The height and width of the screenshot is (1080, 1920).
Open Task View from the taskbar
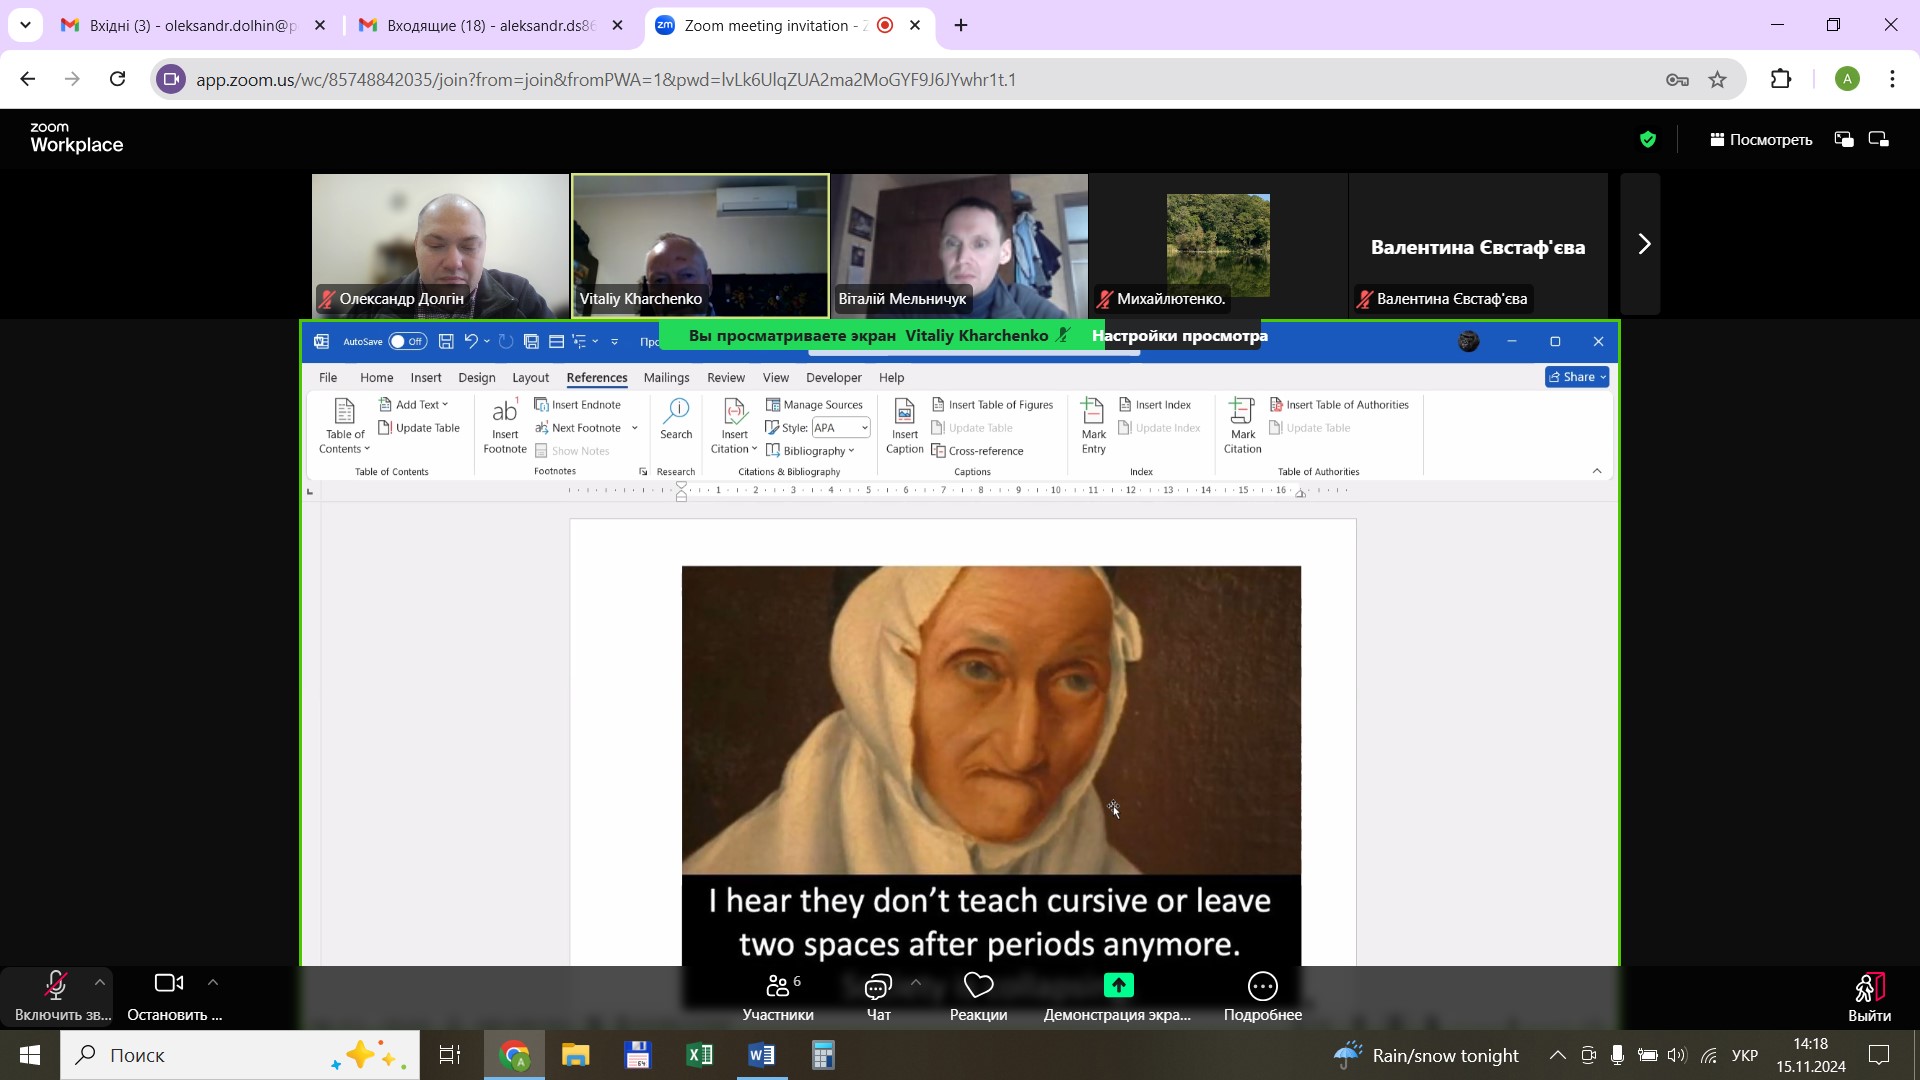(450, 1055)
